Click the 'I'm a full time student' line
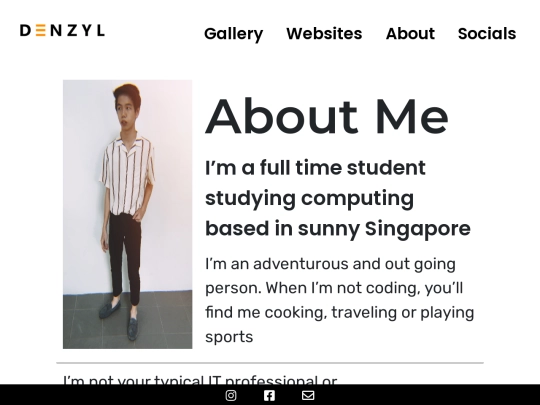This screenshot has width=540, height=405. click(315, 168)
